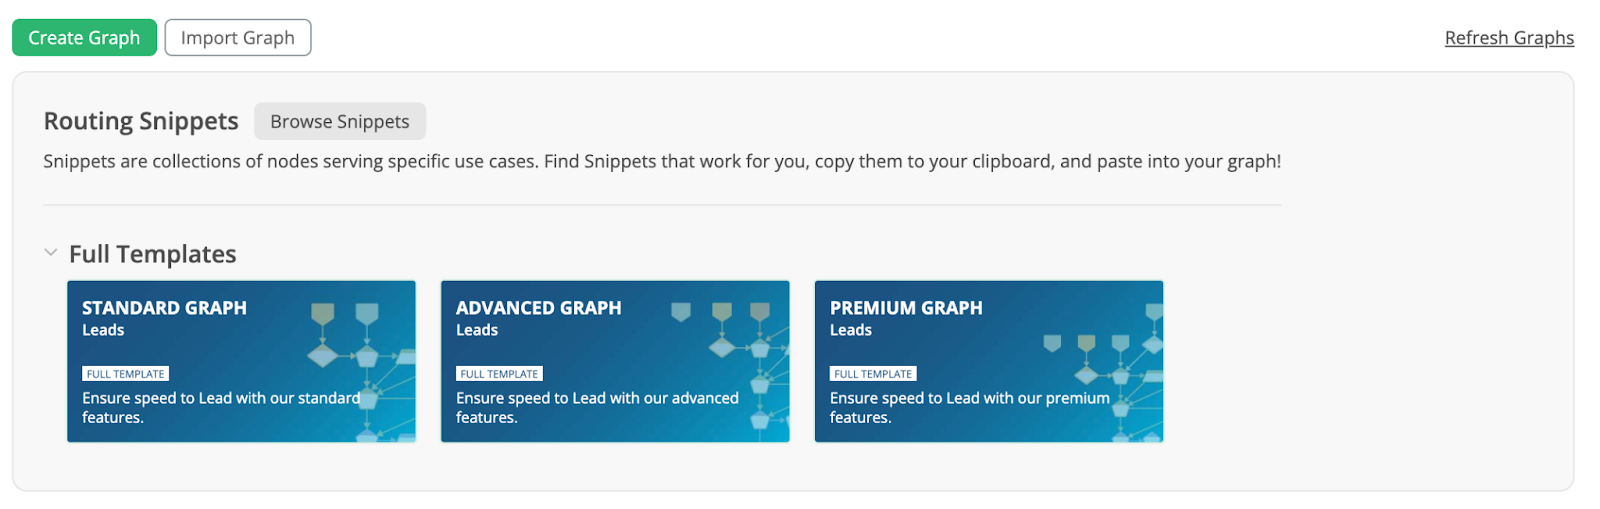Click the Full Template badge on Premium Graph
The width and height of the screenshot is (1600, 509).
click(x=873, y=374)
